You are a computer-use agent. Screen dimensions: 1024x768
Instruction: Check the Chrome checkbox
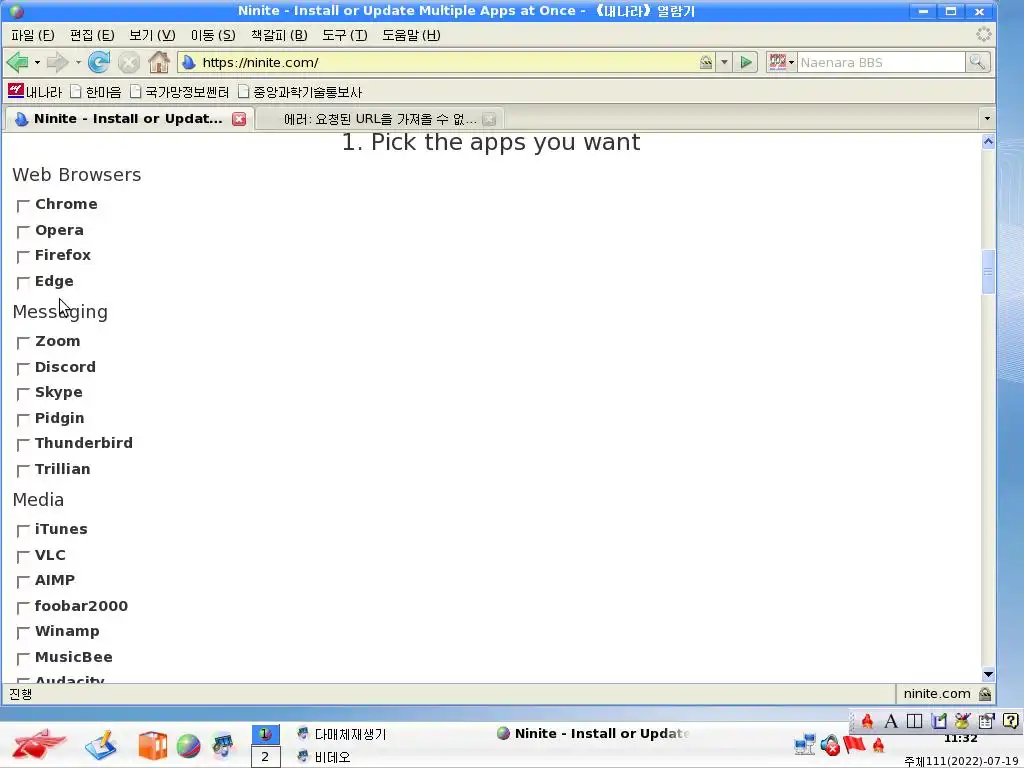pos(23,206)
